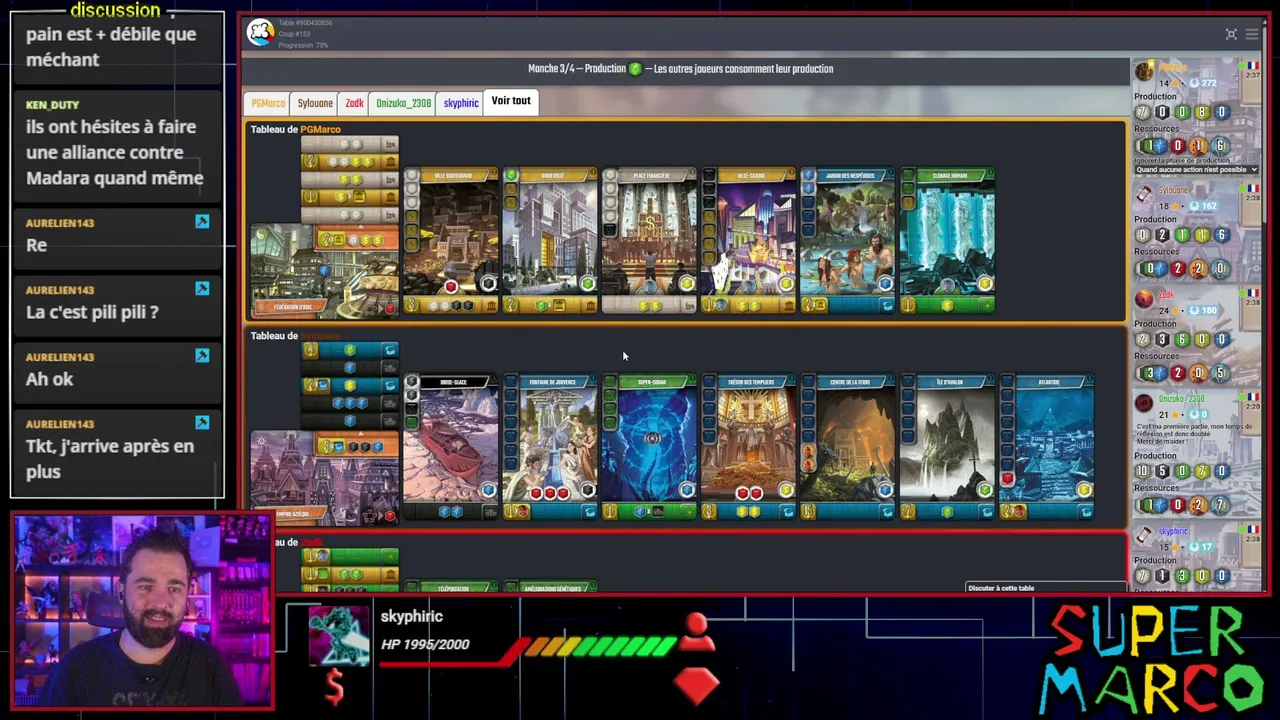Click the red cube on Ville Souterraine
The width and height of the screenshot is (1280, 720).
point(451,288)
